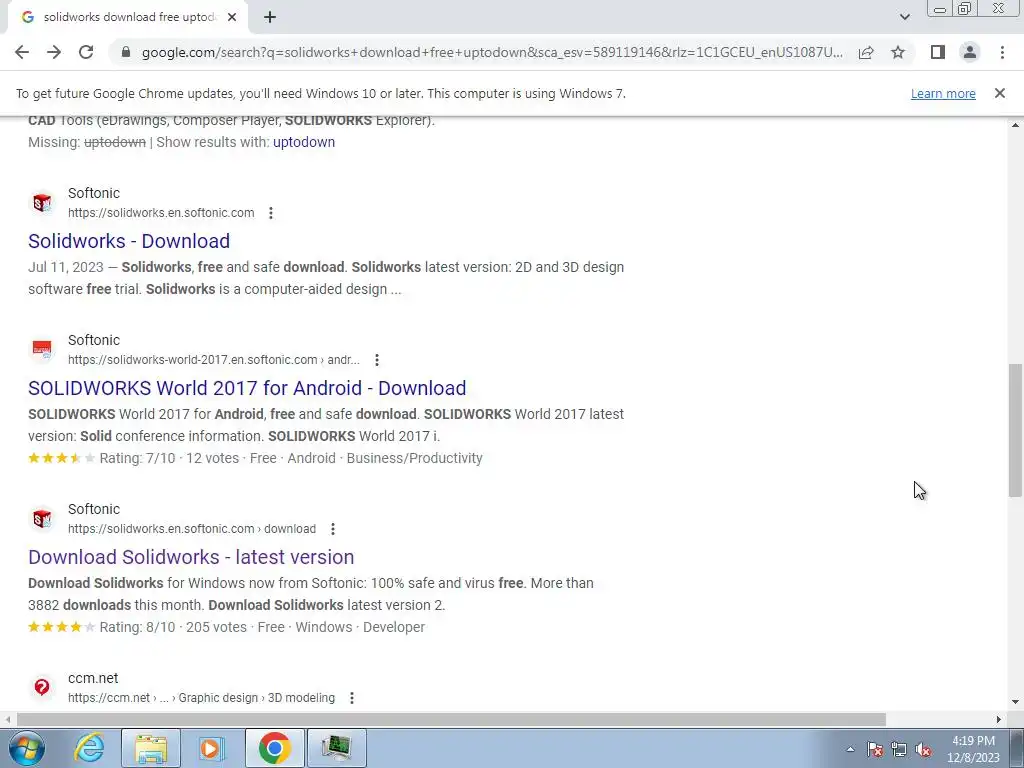Open more options for solidworks.en.softonic.com result

tap(270, 213)
